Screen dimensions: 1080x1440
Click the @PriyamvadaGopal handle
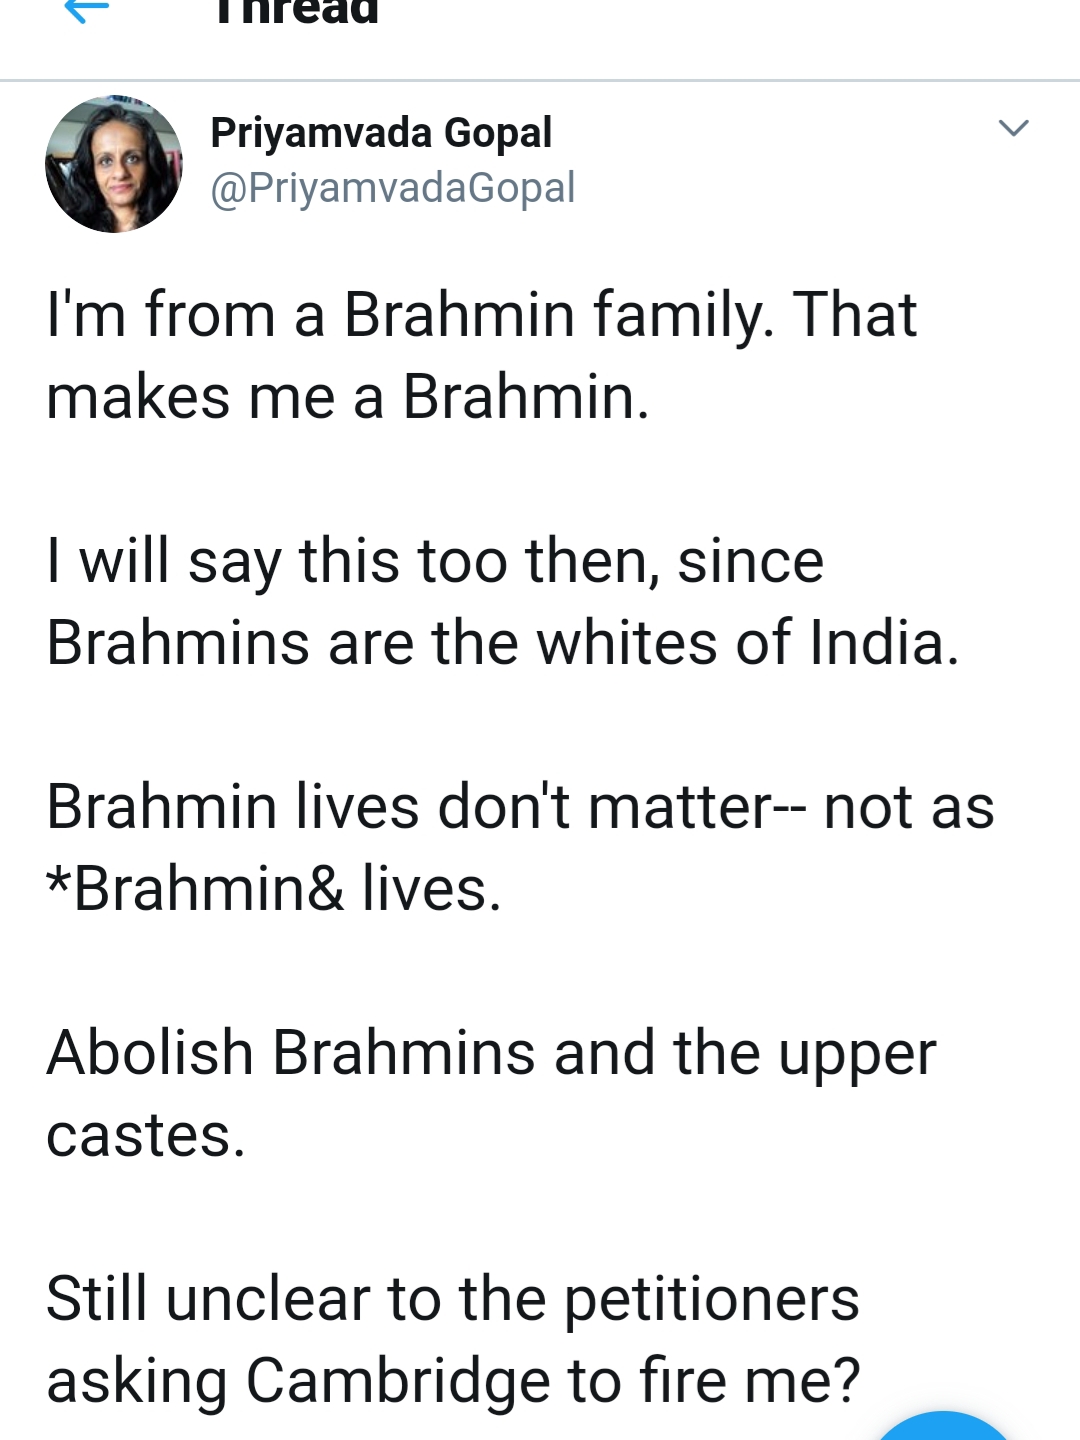click(393, 188)
